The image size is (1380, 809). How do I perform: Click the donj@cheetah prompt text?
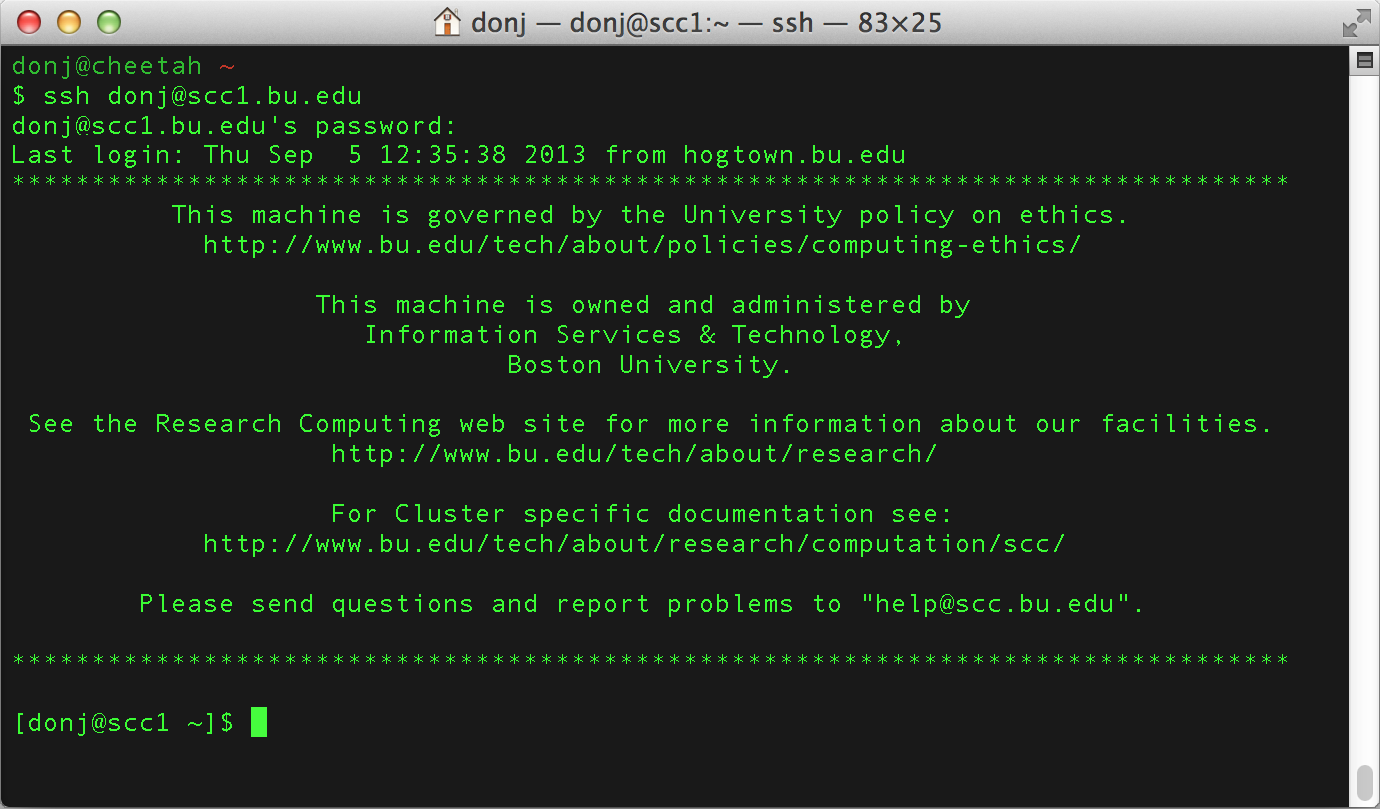coord(107,66)
